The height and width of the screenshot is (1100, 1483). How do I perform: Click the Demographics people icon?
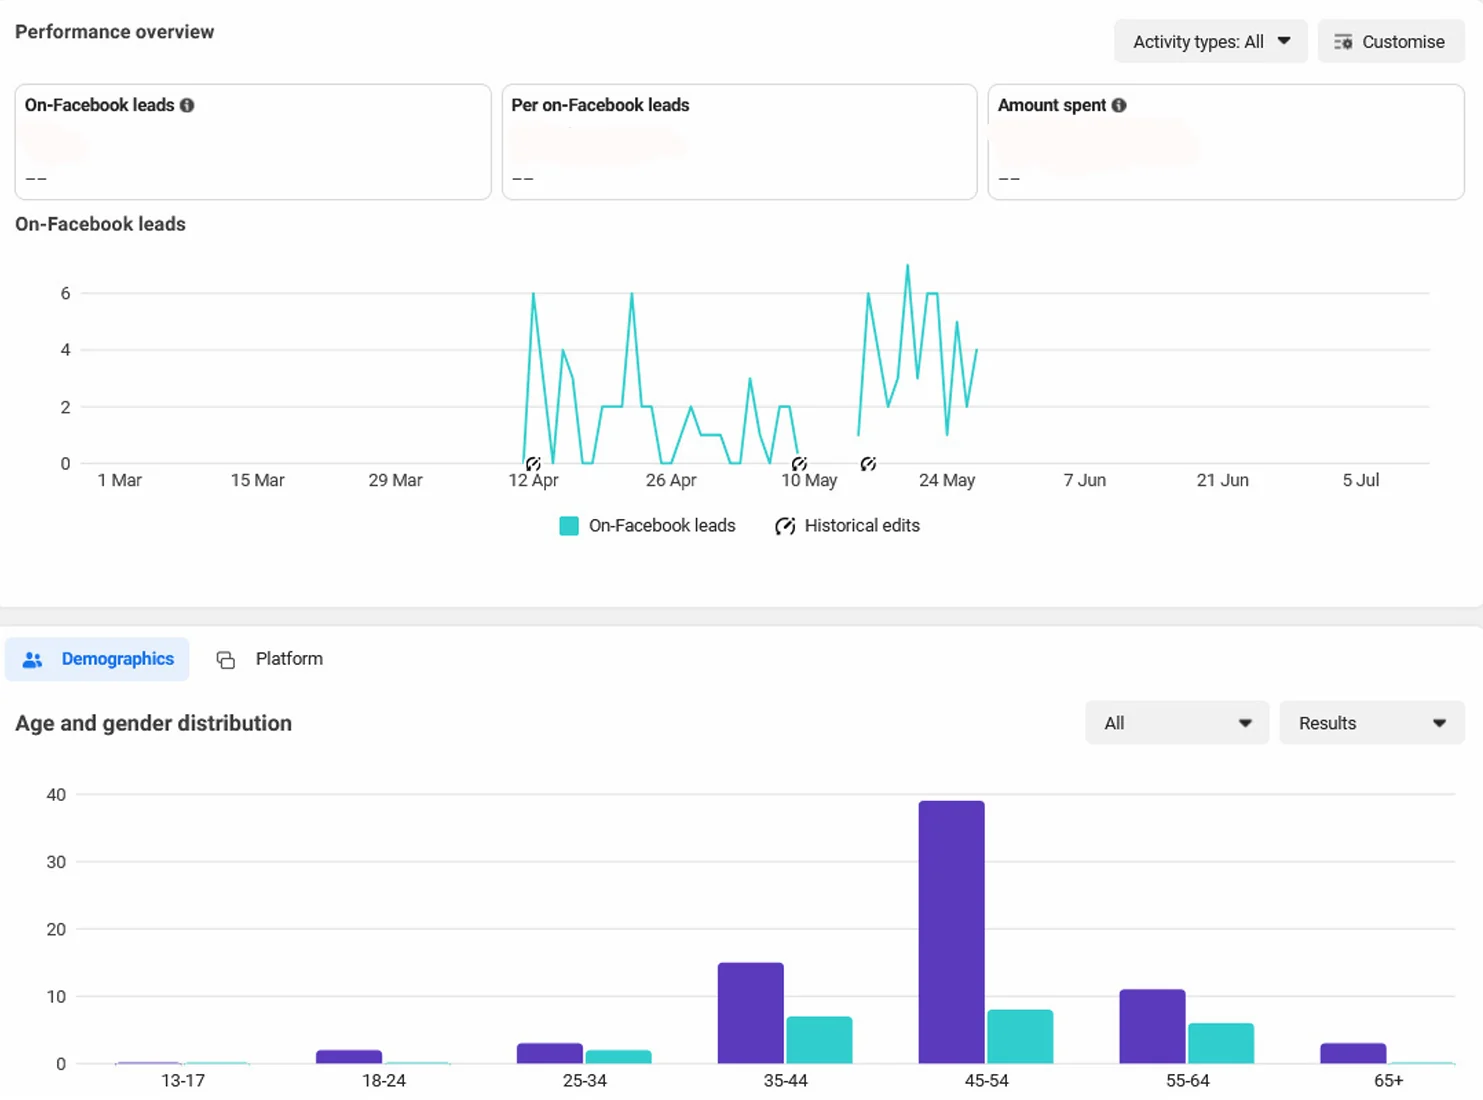tap(33, 660)
